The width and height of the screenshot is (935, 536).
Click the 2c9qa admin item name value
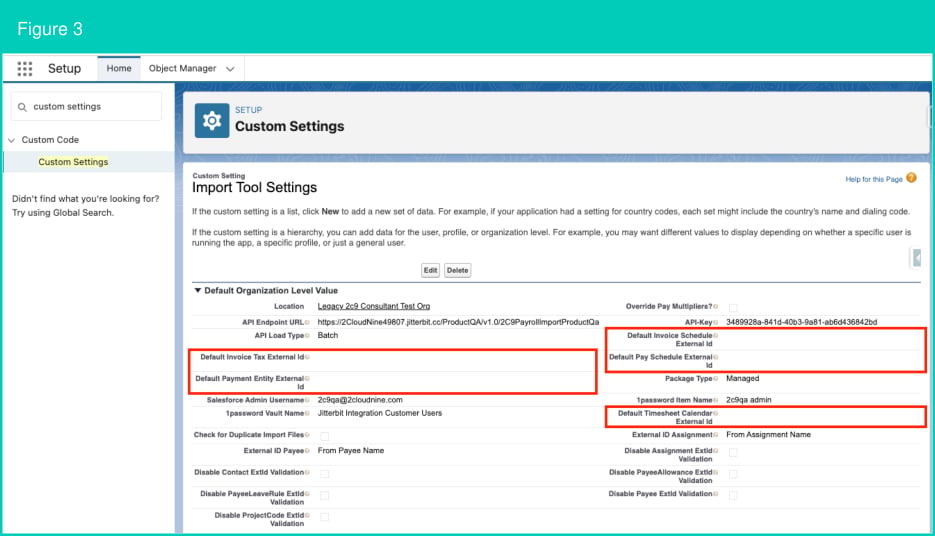coord(748,400)
